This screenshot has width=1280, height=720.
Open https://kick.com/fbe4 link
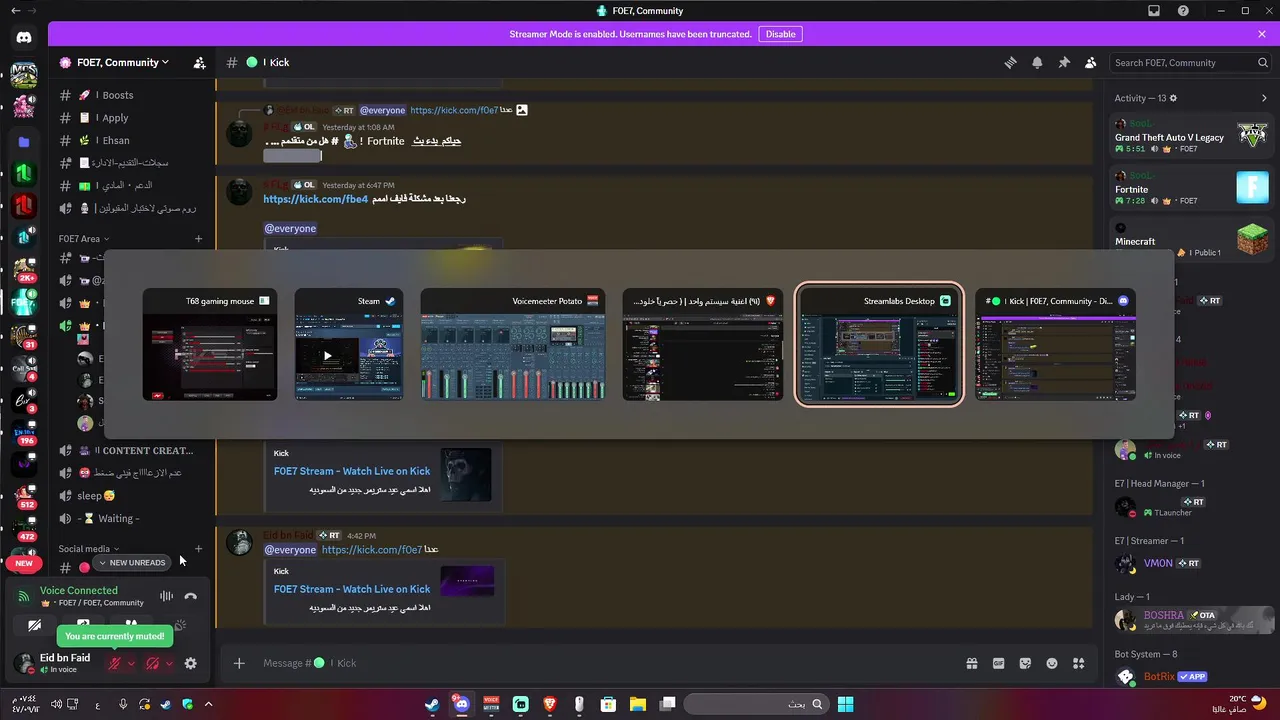[x=316, y=199]
